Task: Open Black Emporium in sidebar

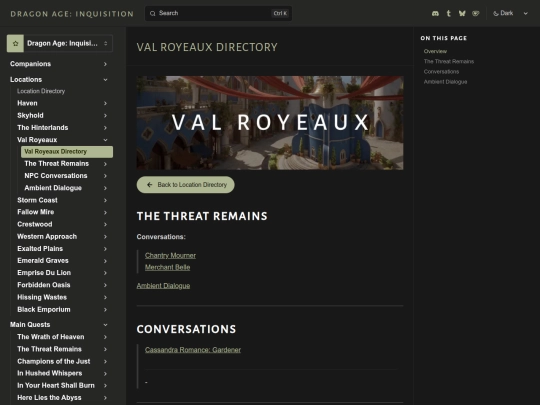Action: 44,310
